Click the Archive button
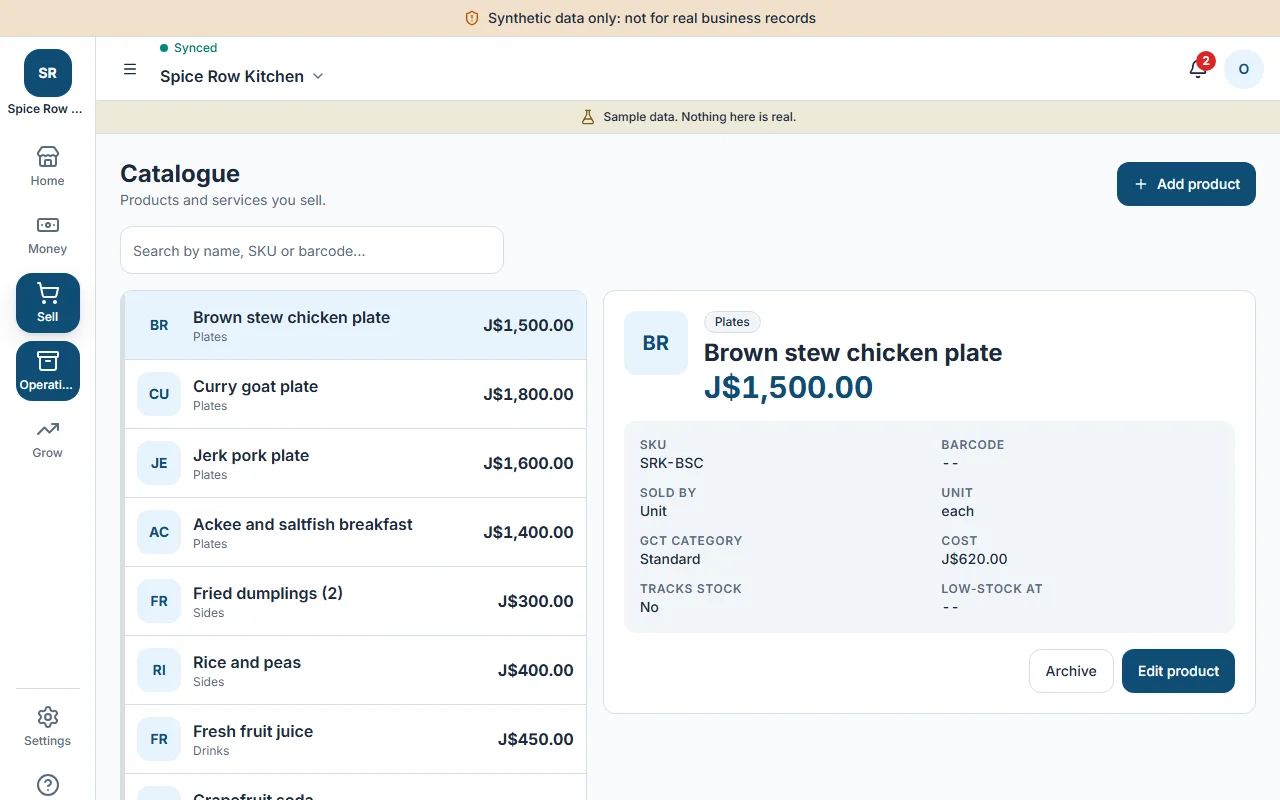1280x800 pixels. 1071,671
